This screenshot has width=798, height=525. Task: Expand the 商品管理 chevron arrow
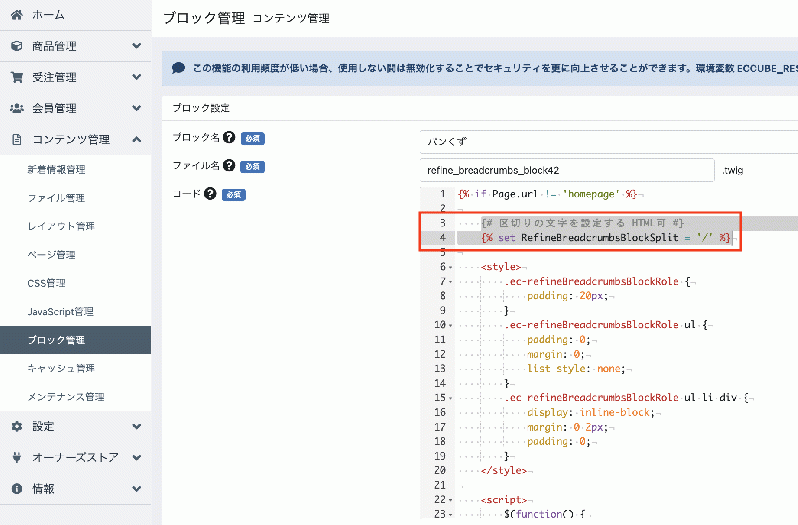pos(136,46)
